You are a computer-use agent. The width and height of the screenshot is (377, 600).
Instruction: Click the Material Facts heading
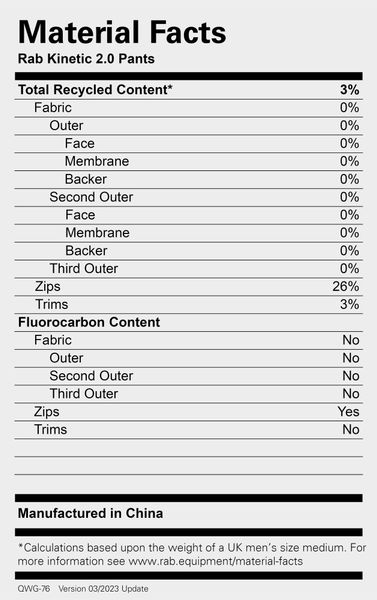[122, 32]
